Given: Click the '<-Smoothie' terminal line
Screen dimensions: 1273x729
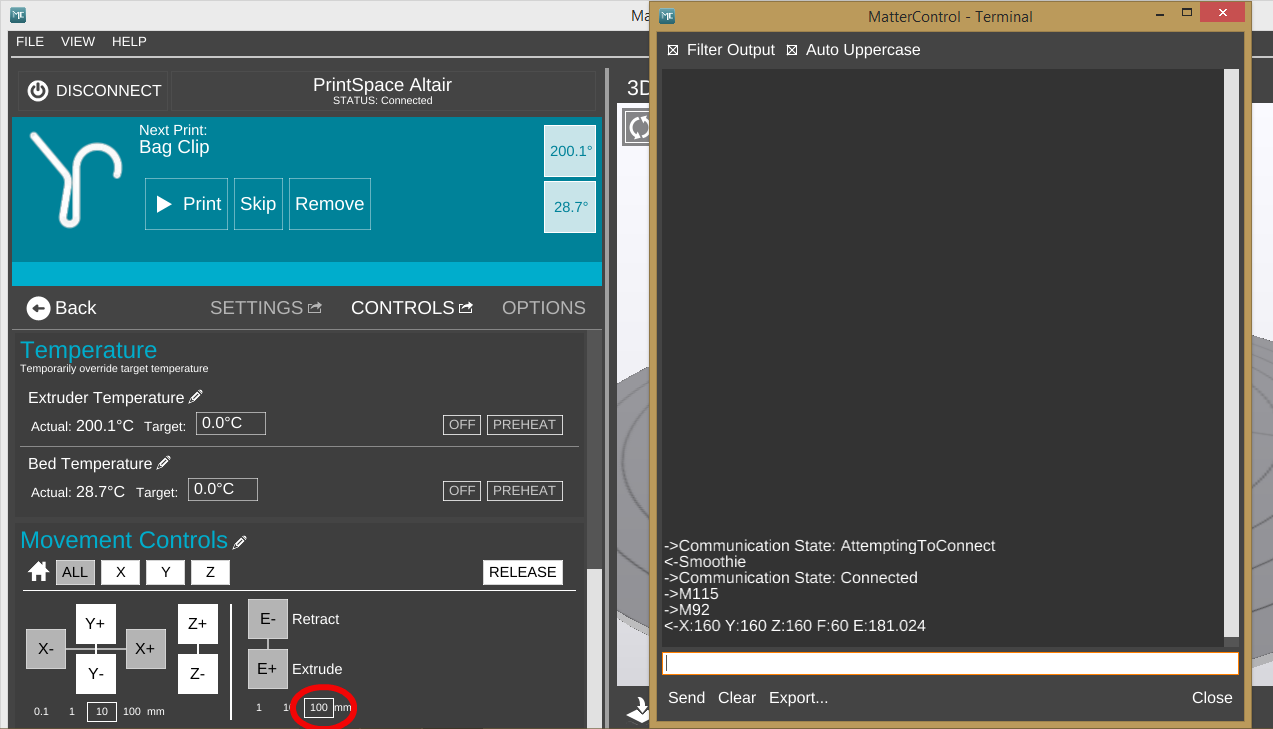Looking at the screenshot, I should click(705, 562).
